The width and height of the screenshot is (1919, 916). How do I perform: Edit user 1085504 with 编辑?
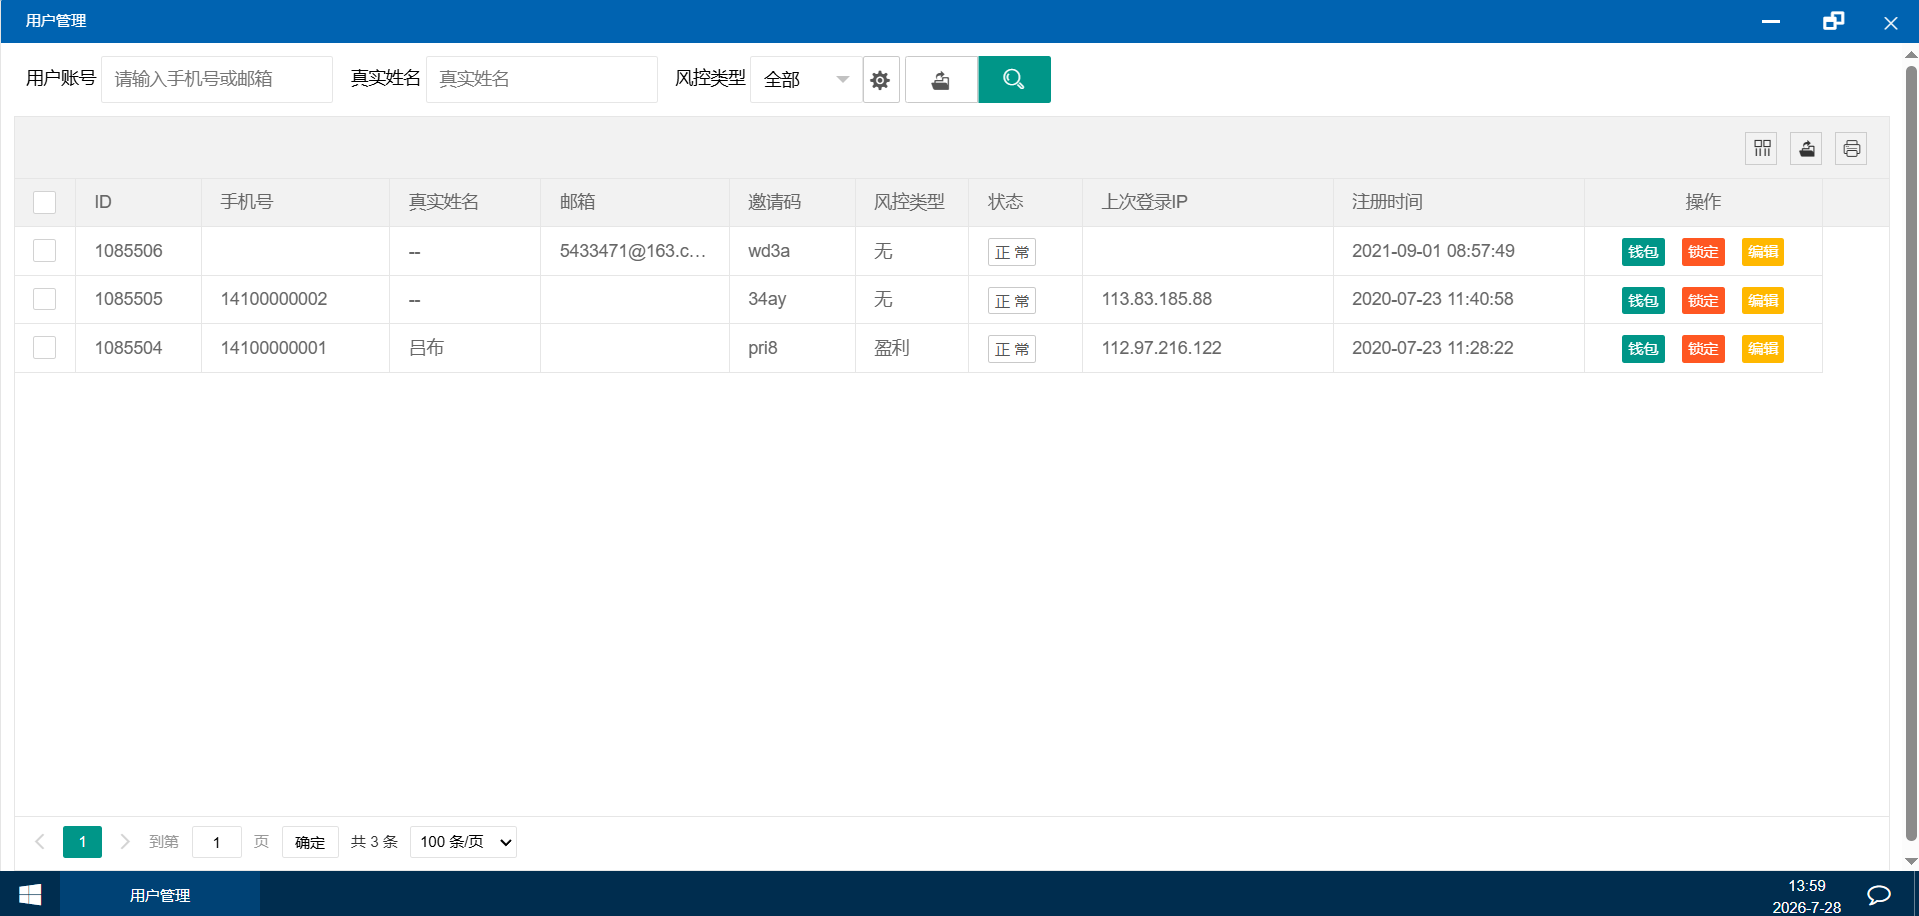pos(1763,349)
